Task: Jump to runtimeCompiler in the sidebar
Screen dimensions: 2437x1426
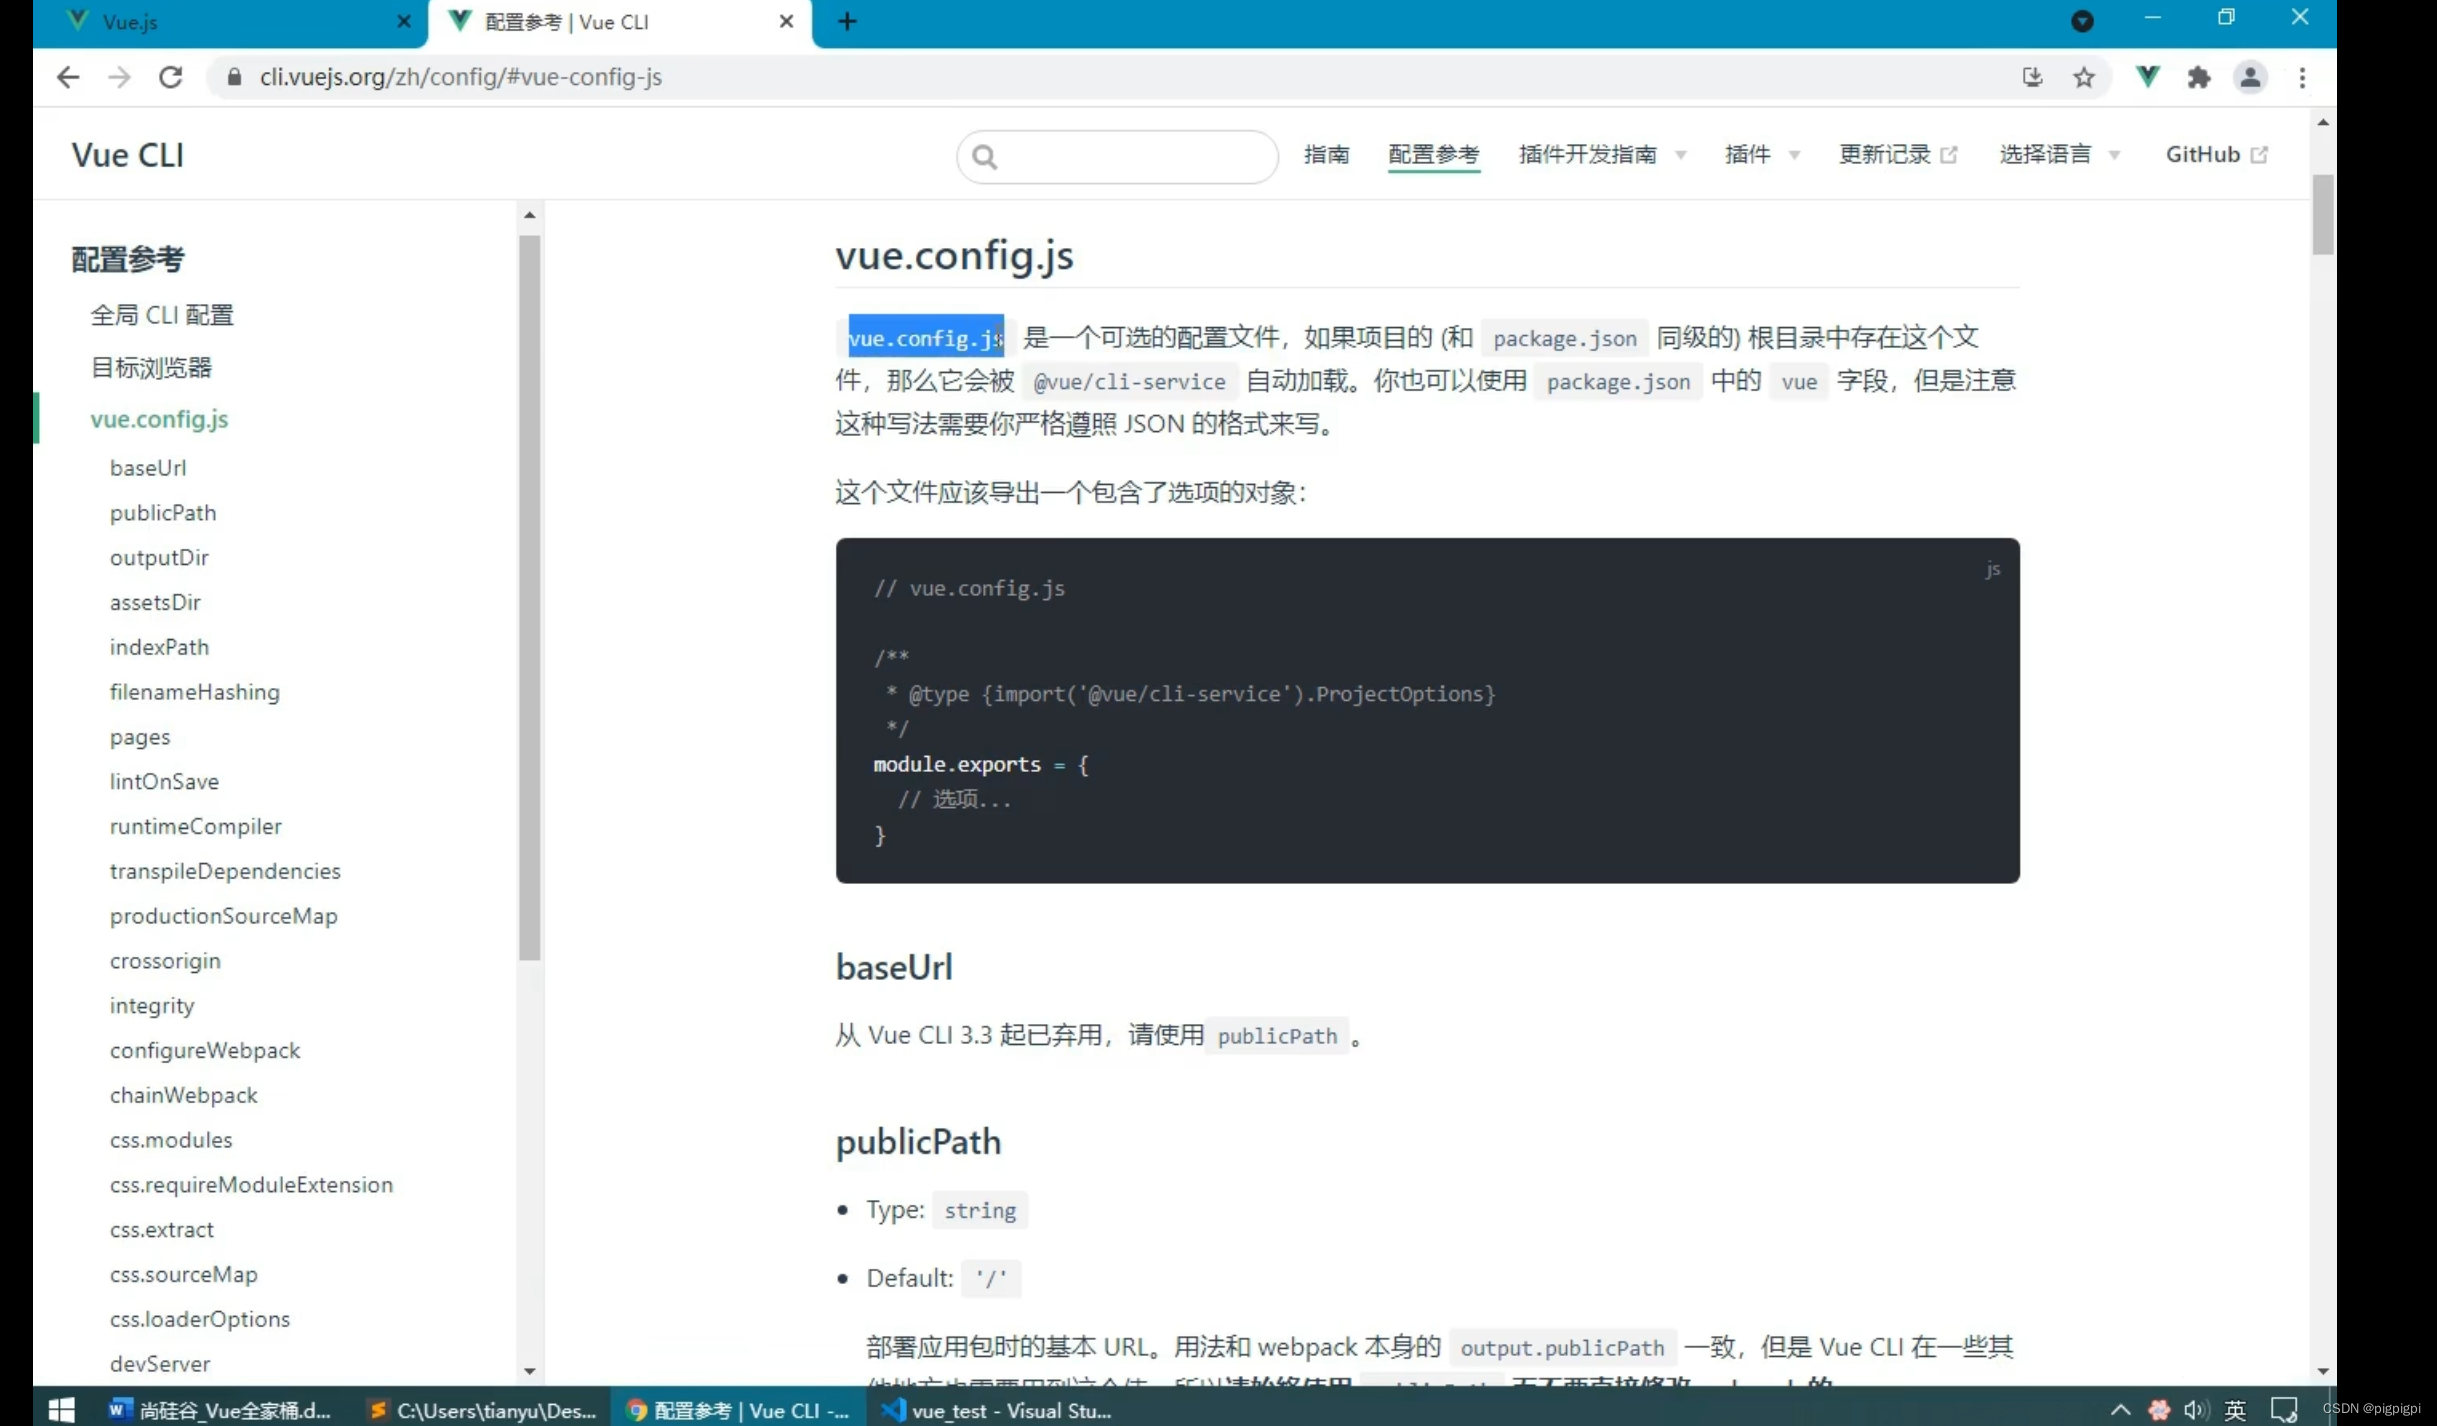Action: [196, 827]
